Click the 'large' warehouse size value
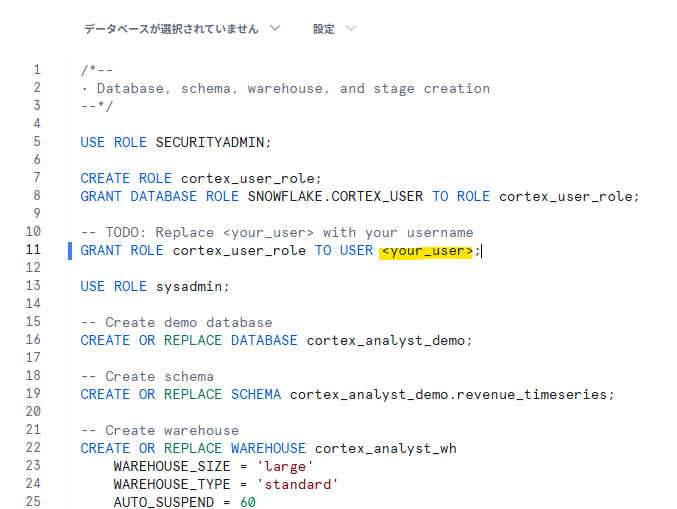The height and width of the screenshot is (509, 677). tap(285, 467)
